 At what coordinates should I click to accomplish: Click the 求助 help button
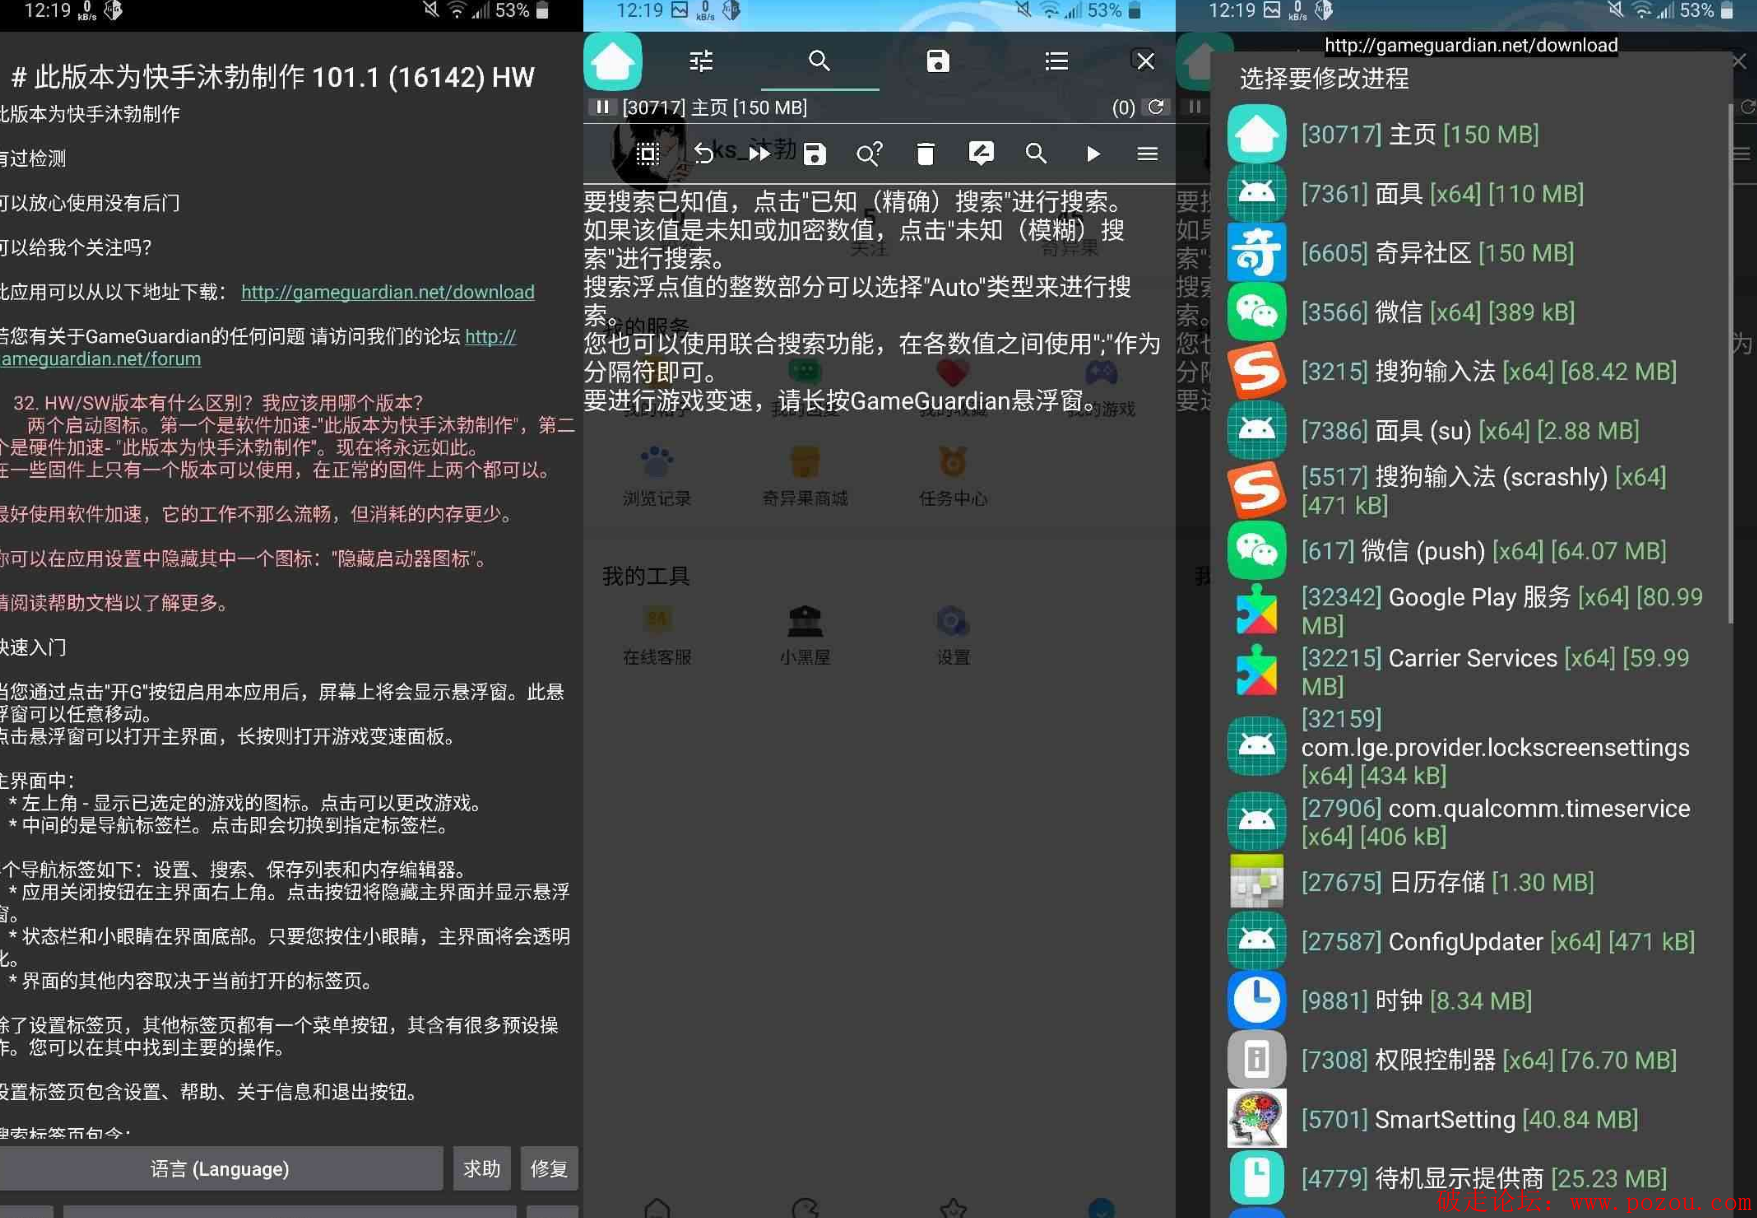481,1168
